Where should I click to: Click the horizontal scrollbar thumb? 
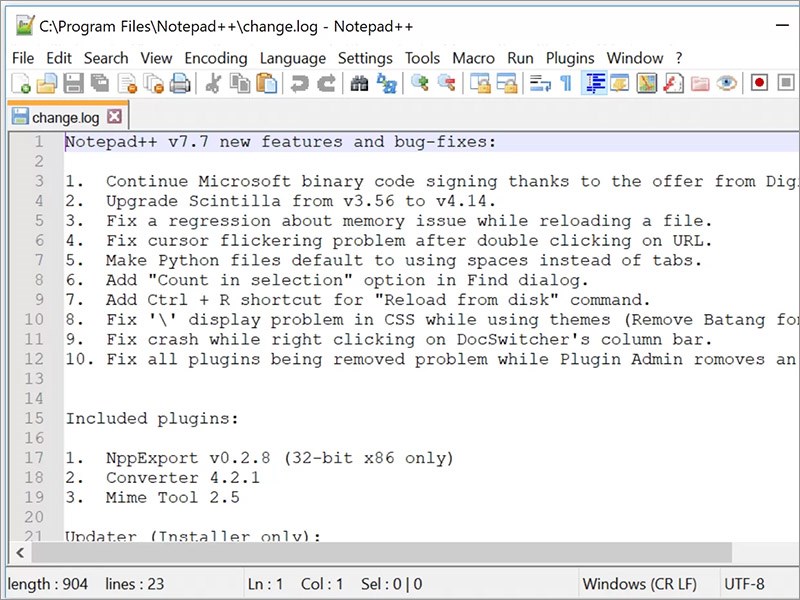(x=382, y=553)
